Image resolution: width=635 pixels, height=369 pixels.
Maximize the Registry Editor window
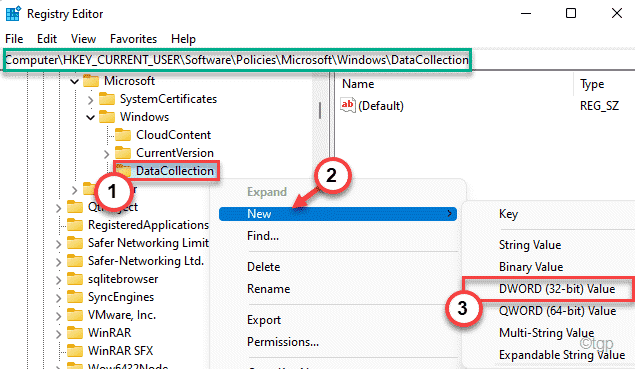(571, 14)
